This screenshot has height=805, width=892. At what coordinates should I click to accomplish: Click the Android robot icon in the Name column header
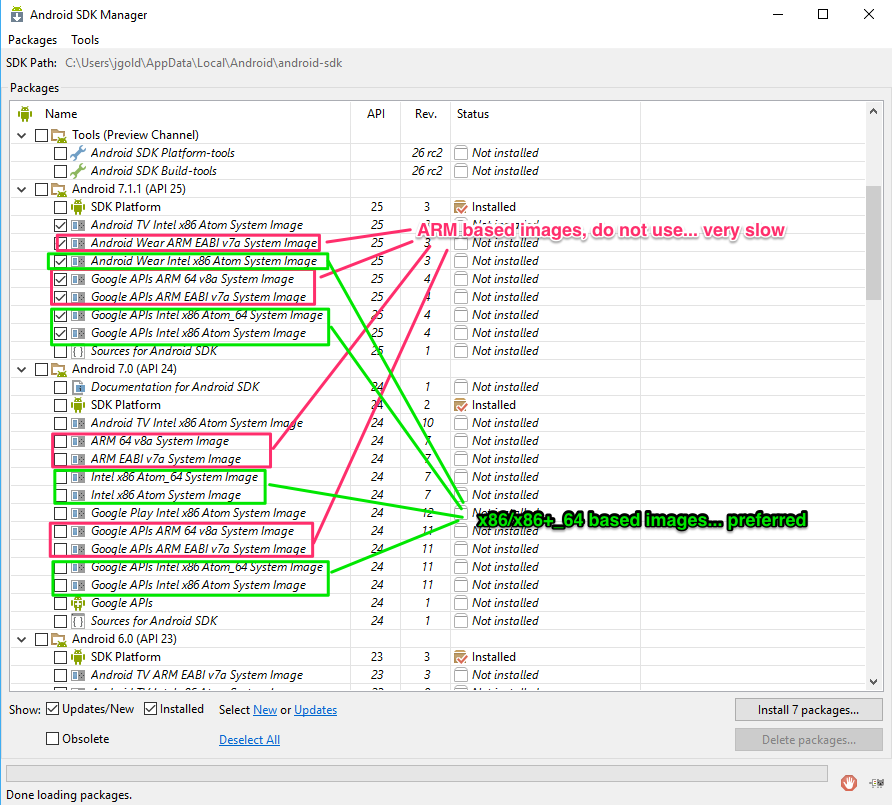(x=25, y=114)
